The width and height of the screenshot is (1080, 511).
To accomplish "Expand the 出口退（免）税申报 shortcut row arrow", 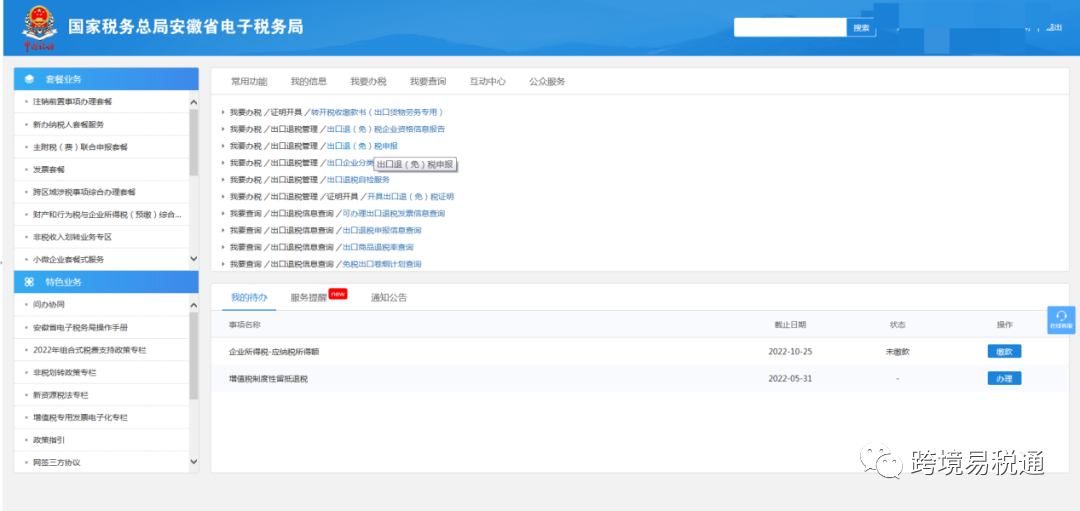I will pyautogui.click(x=223, y=146).
